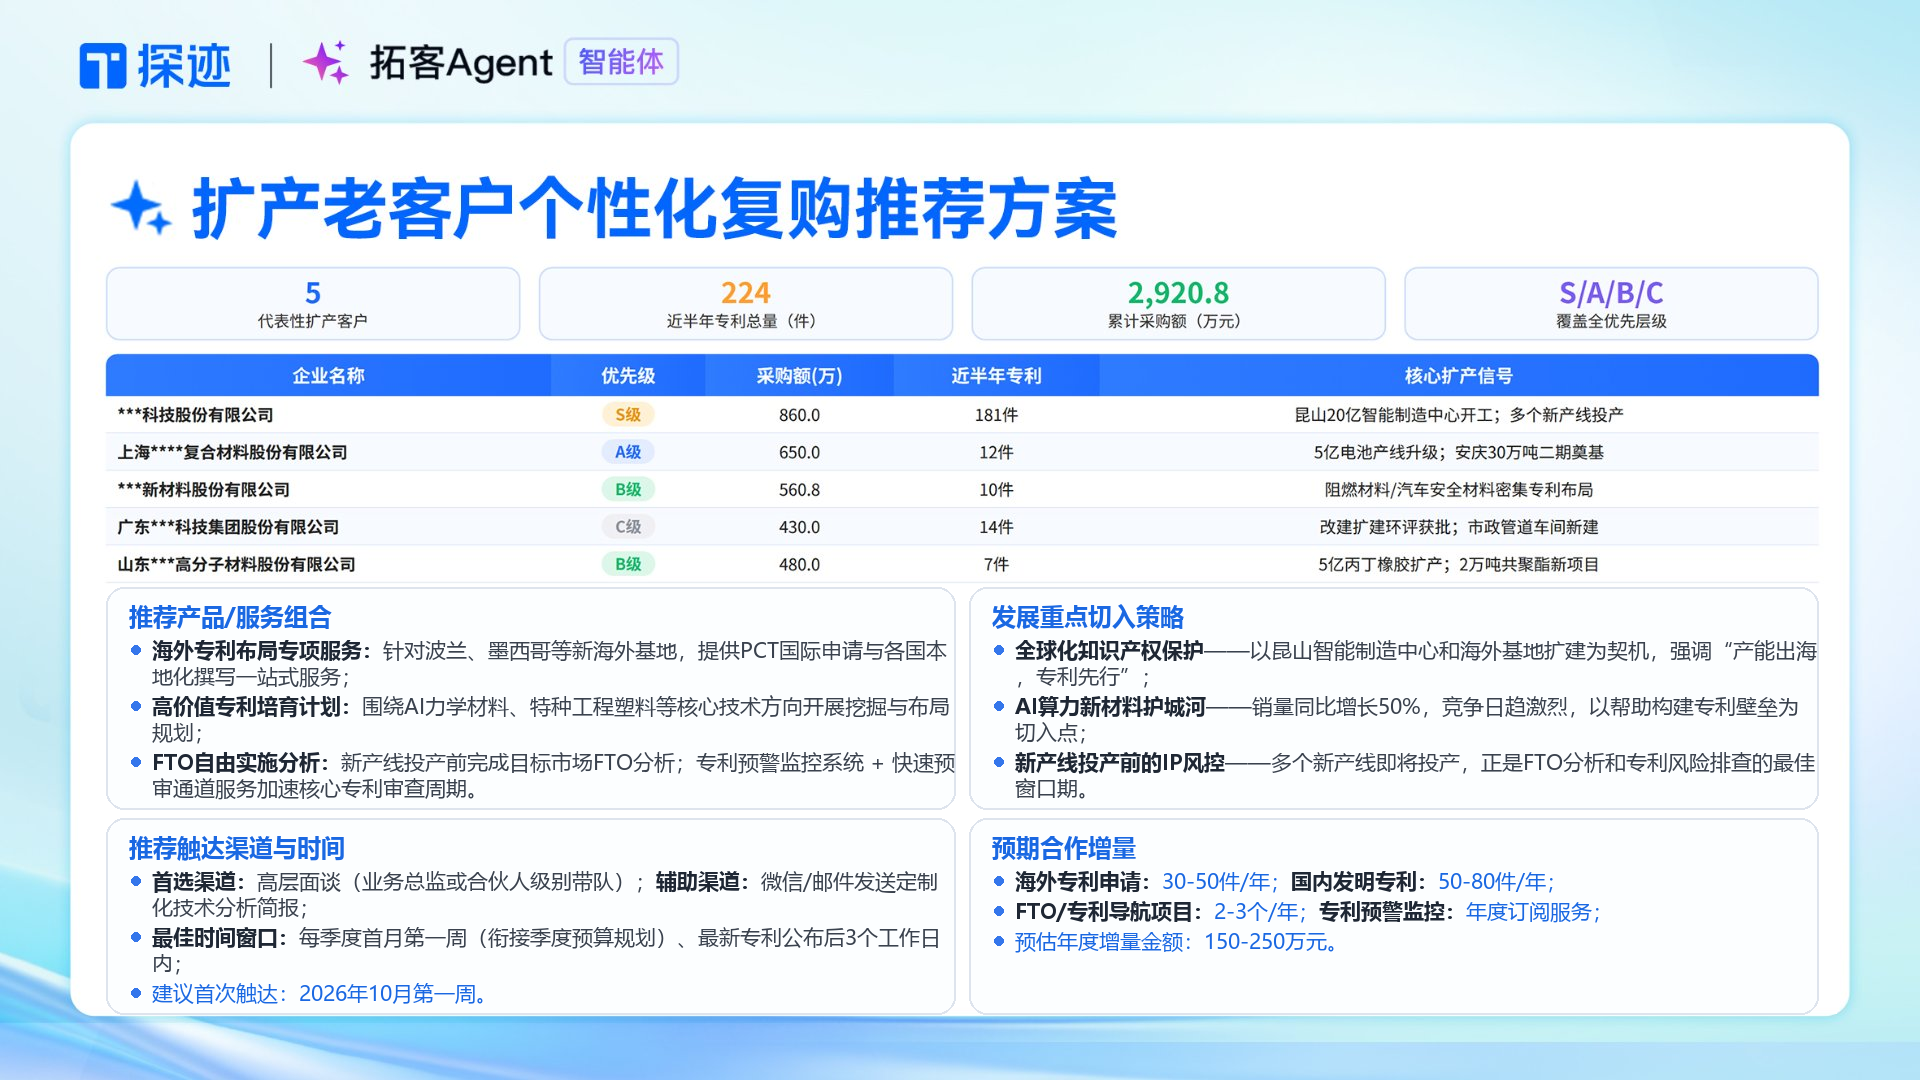Click the 预期合作增量 section heading

1063,848
